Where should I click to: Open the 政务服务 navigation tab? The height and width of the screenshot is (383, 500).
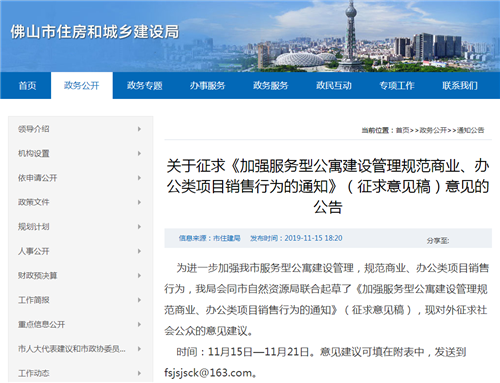[270, 86]
